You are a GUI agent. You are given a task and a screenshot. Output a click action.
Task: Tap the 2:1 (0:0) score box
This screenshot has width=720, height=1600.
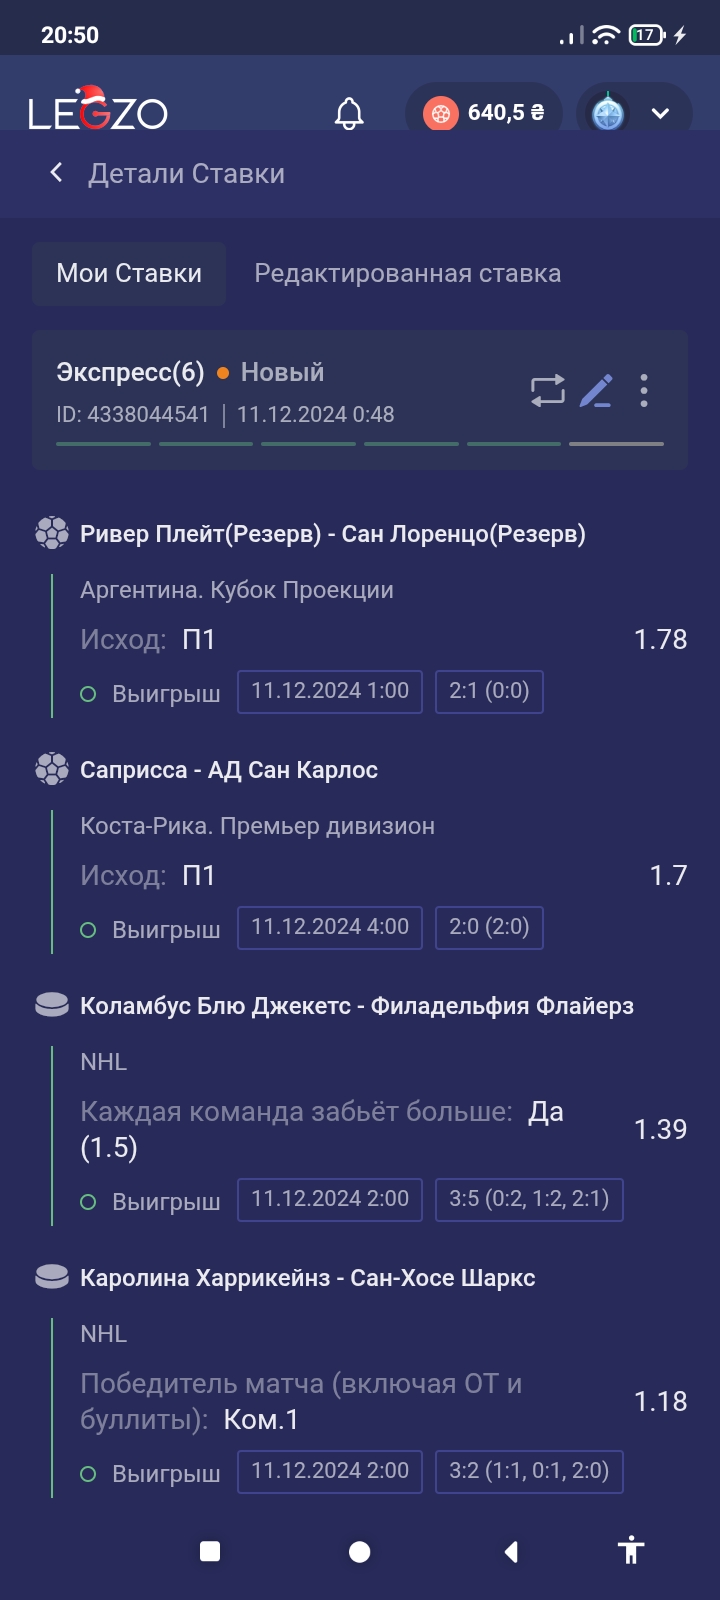click(489, 691)
